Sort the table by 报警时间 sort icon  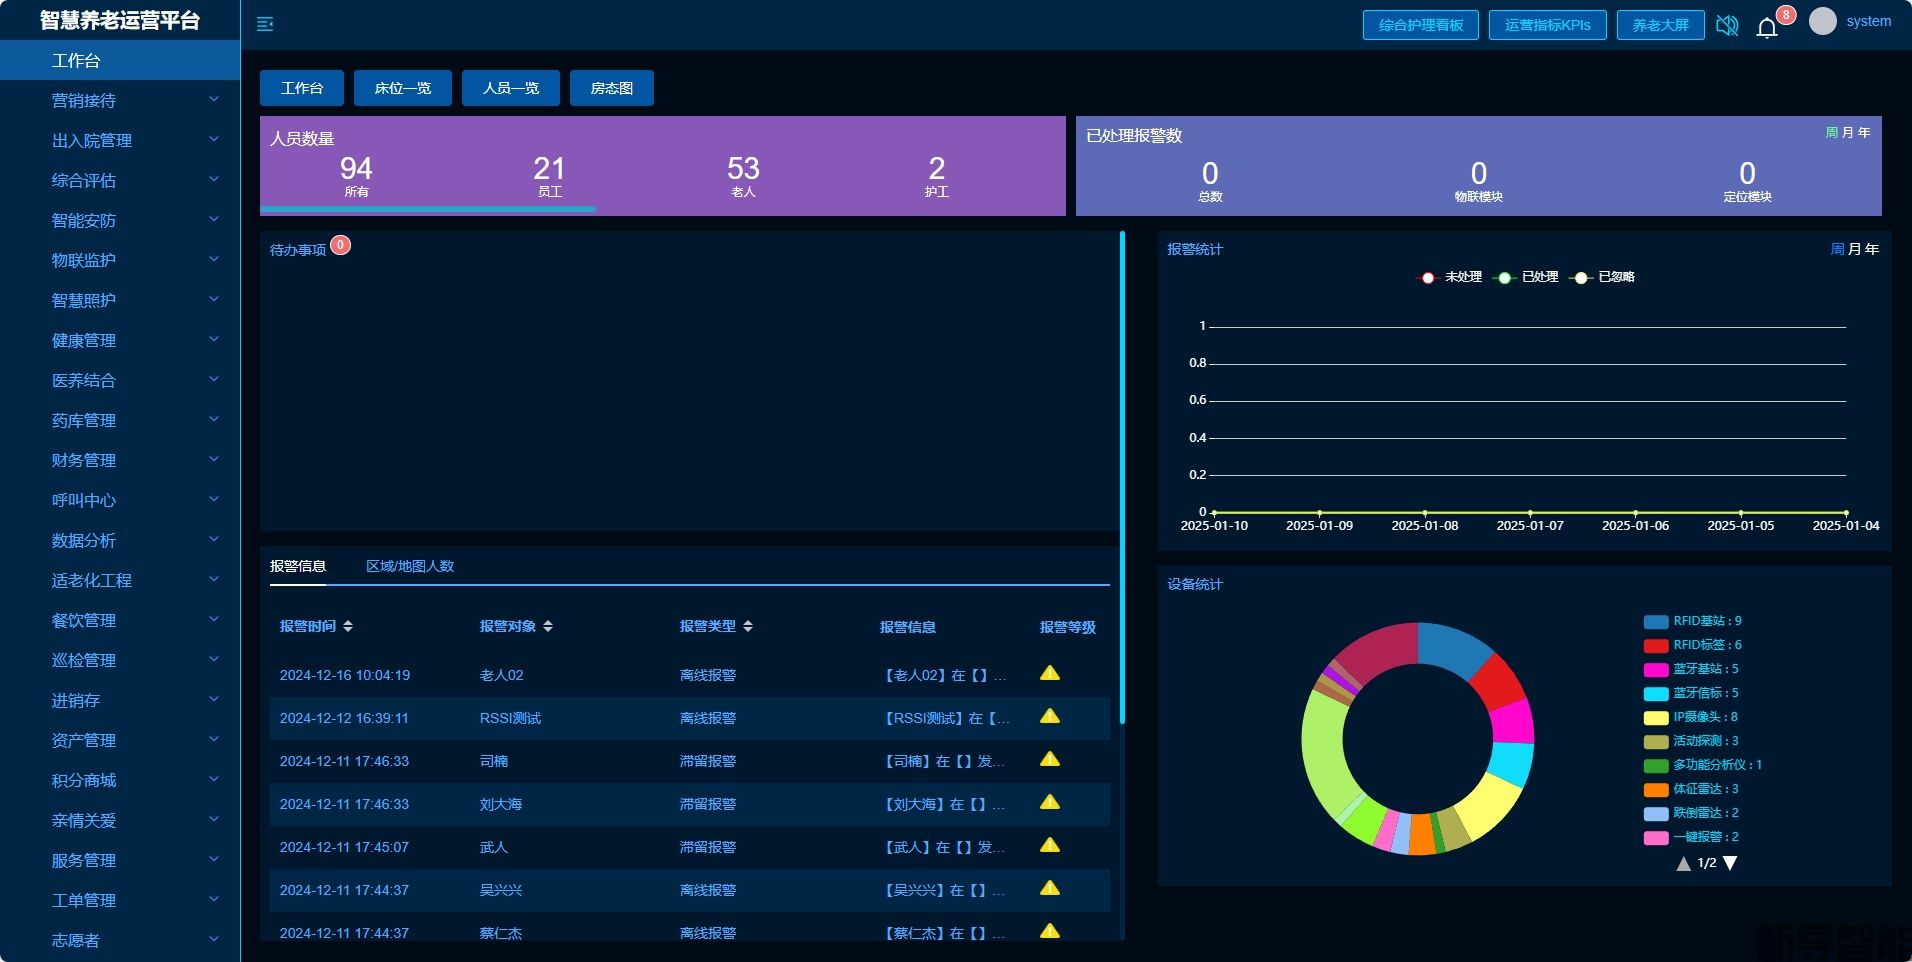(348, 626)
